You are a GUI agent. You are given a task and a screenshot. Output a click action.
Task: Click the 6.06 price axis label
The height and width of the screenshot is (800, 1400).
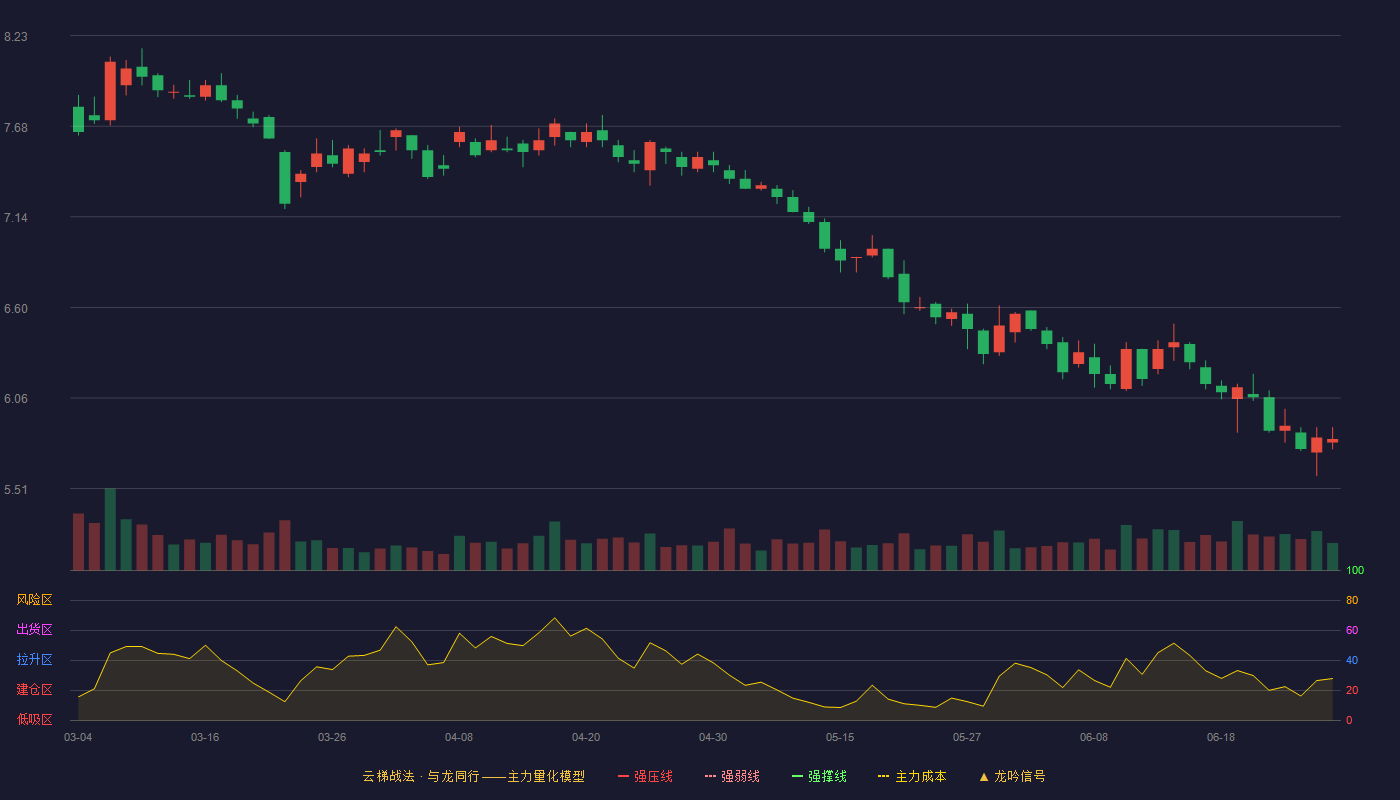(16, 399)
